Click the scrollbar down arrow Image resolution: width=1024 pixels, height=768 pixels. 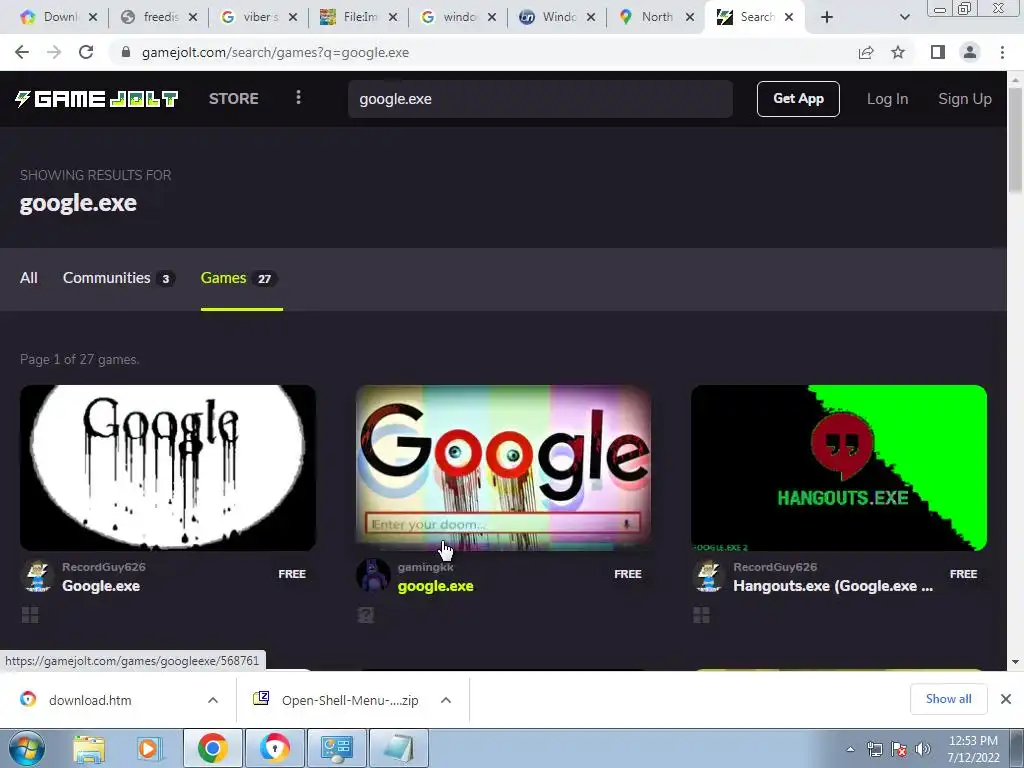coord(1015,662)
